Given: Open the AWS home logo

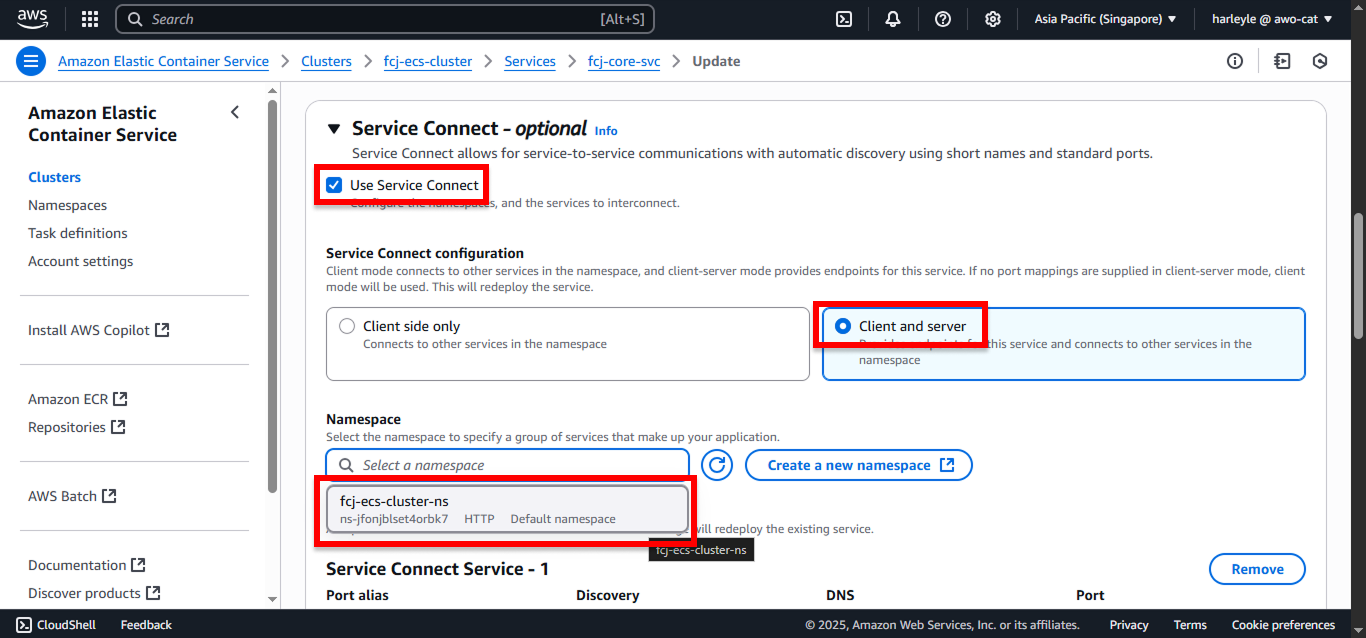Looking at the screenshot, I should coord(34,19).
